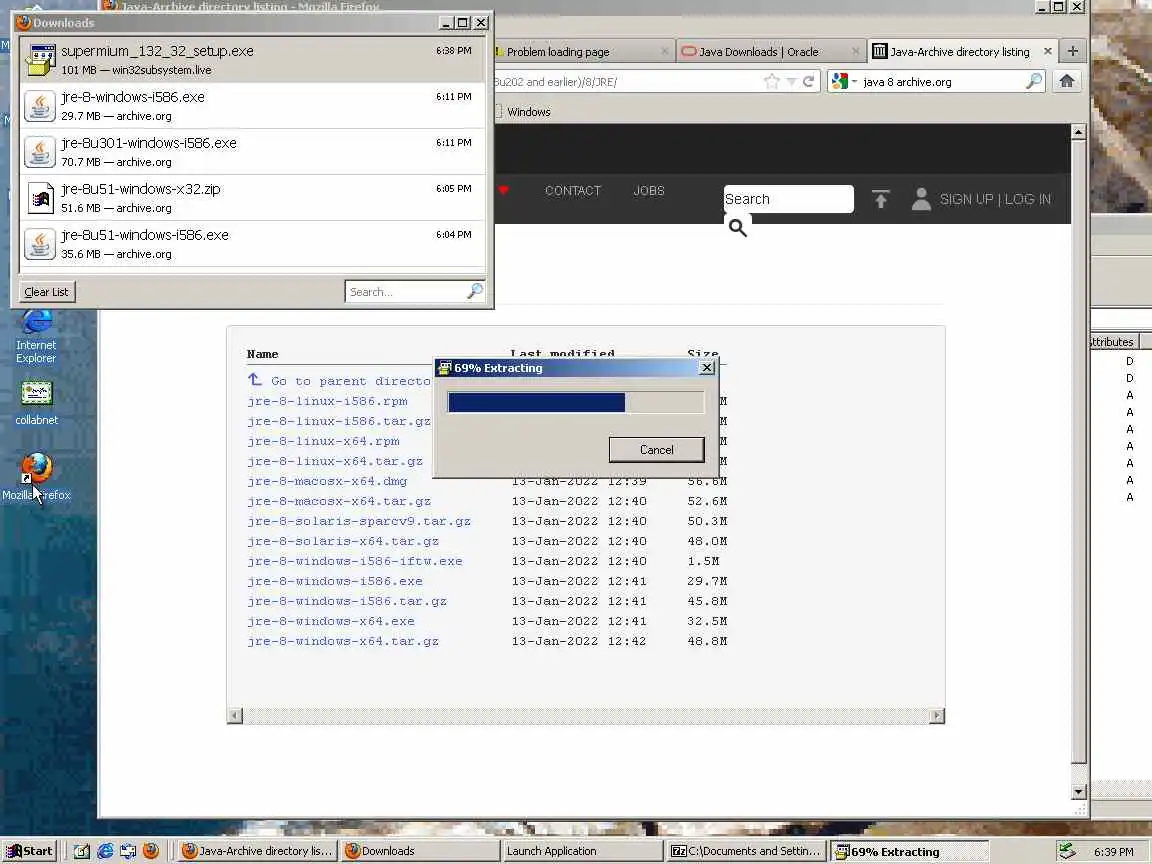Click the parent directory up-arrow icon
This screenshot has width=1152, height=864.
click(255, 379)
